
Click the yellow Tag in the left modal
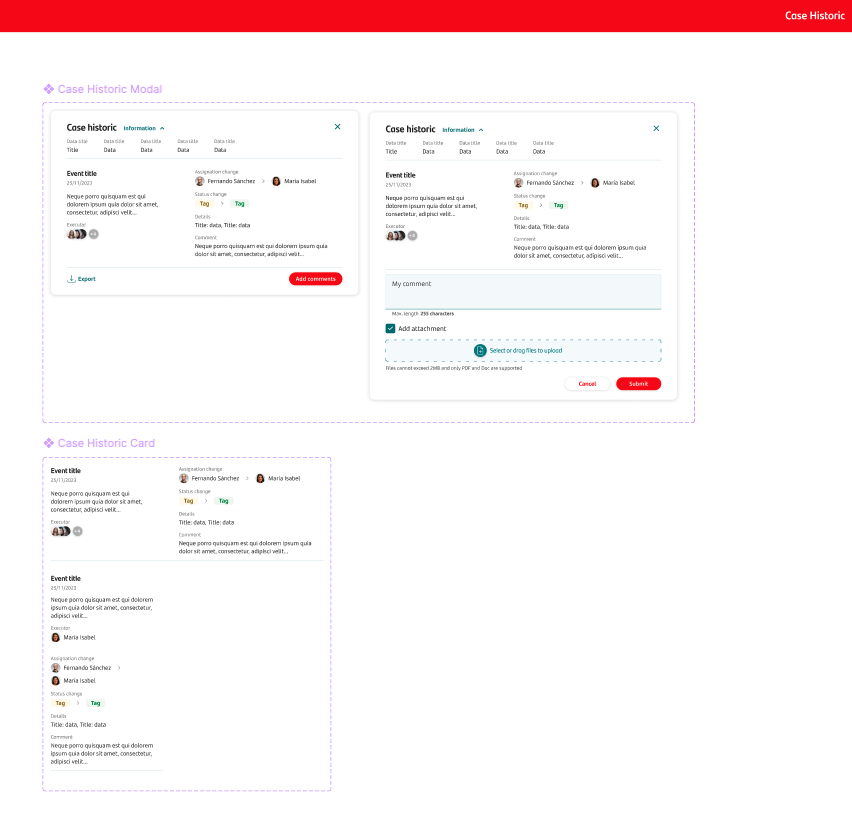tap(204, 204)
